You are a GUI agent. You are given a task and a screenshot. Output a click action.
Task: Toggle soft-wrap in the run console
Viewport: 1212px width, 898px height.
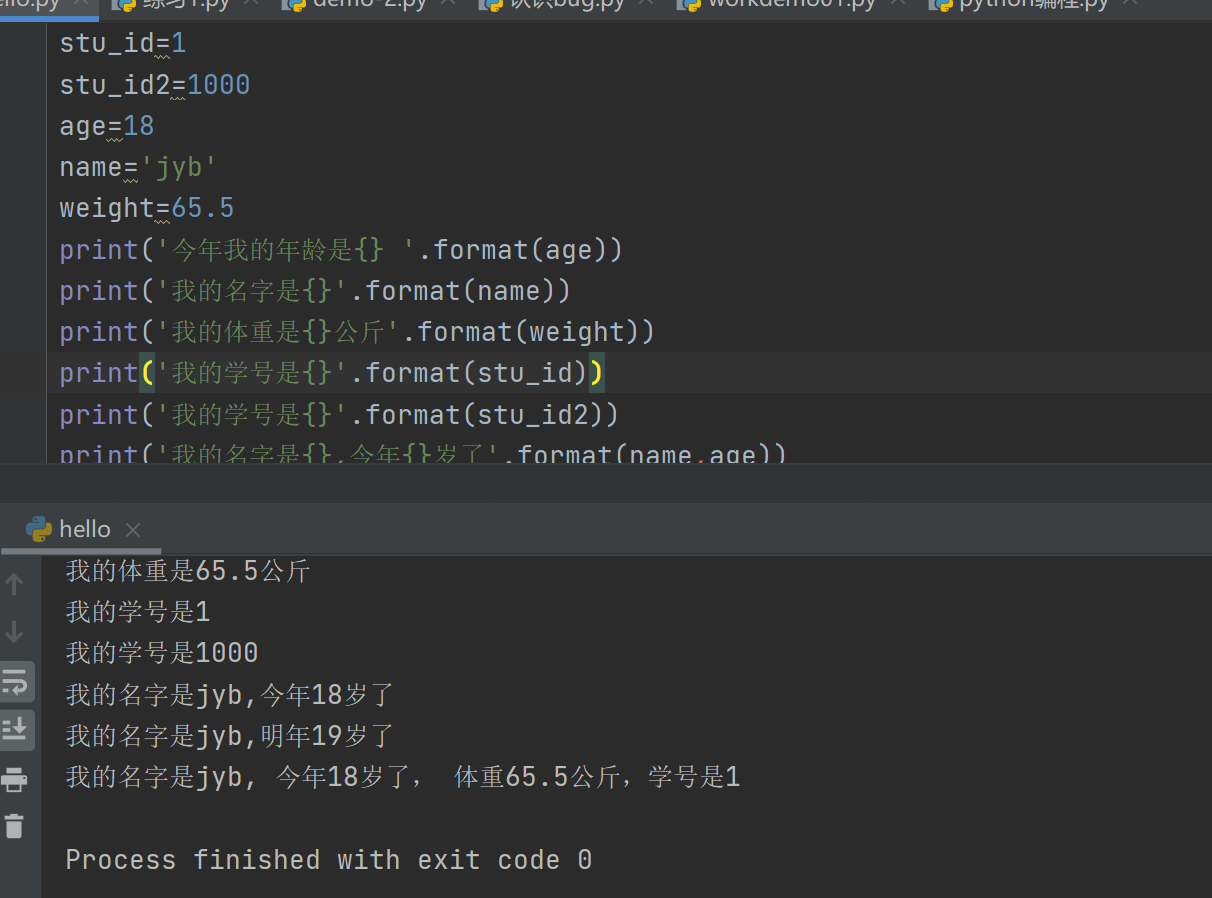click(x=15, y=682)
